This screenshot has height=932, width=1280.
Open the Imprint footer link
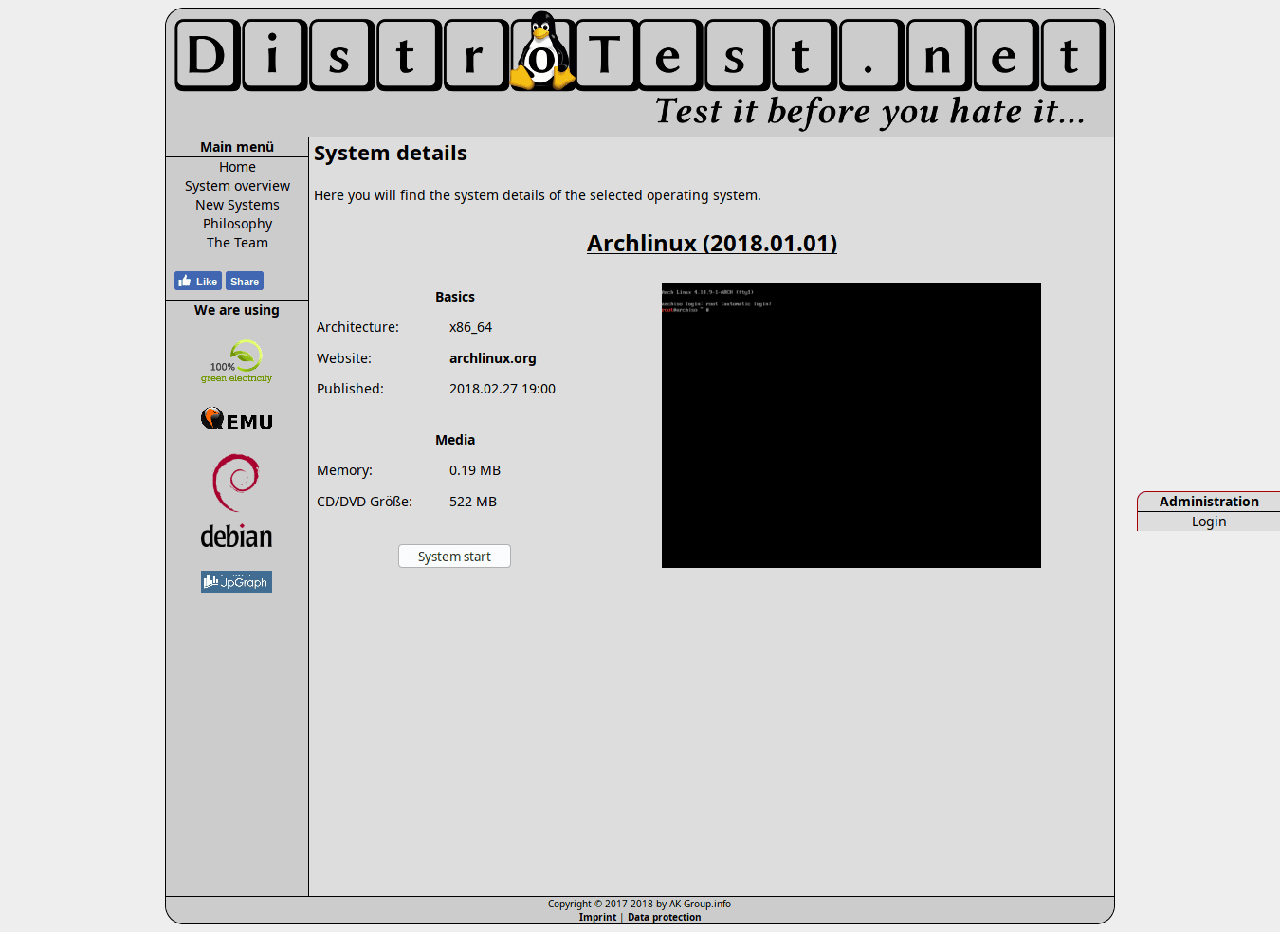[597, 917]
